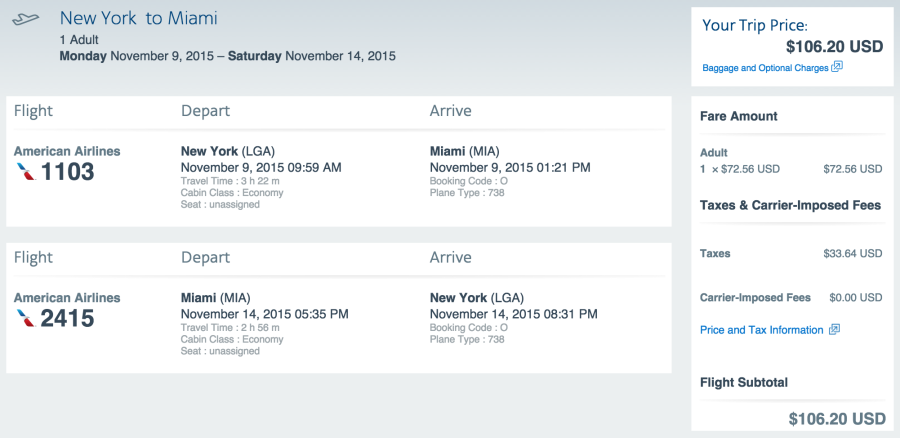Click the Adult fare line $72.56 USD
Screen dimensions: 900x438
point(852,169)
